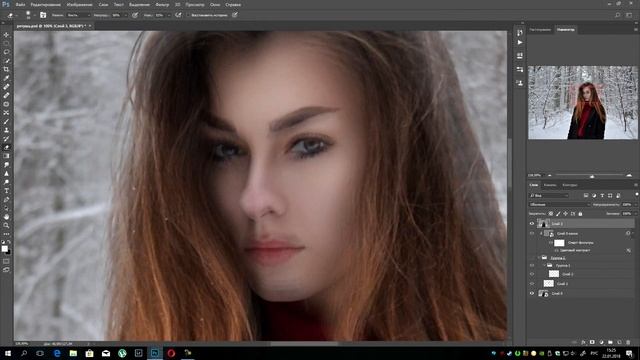Select the Zoom tool in toolbar
This screenshot has height=360, width=640.
tap(6, 225)
